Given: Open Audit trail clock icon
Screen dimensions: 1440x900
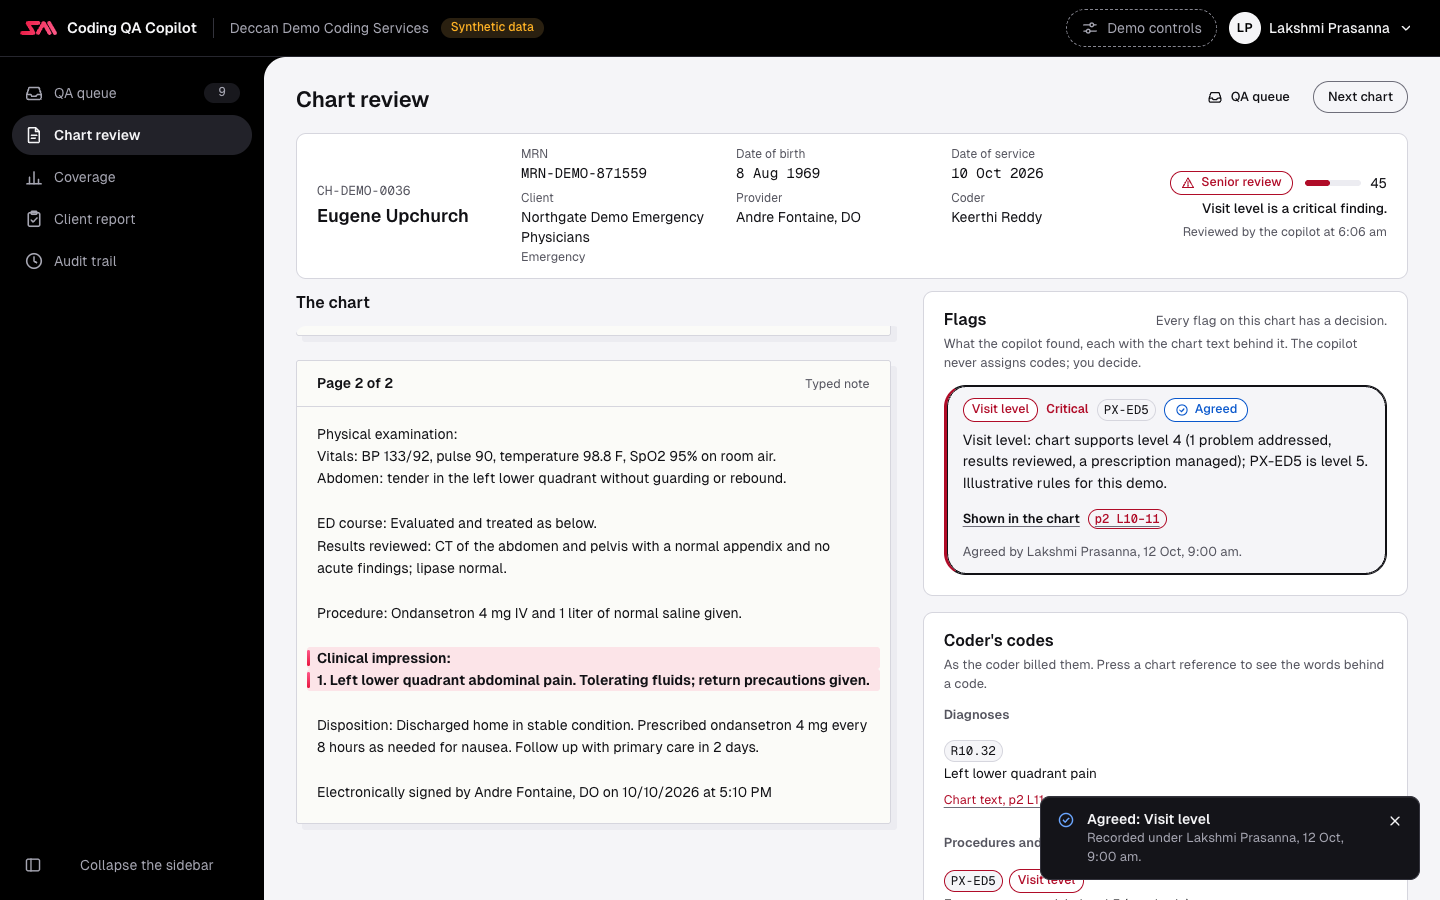Looking at the screenshot, I should [34, 261].
